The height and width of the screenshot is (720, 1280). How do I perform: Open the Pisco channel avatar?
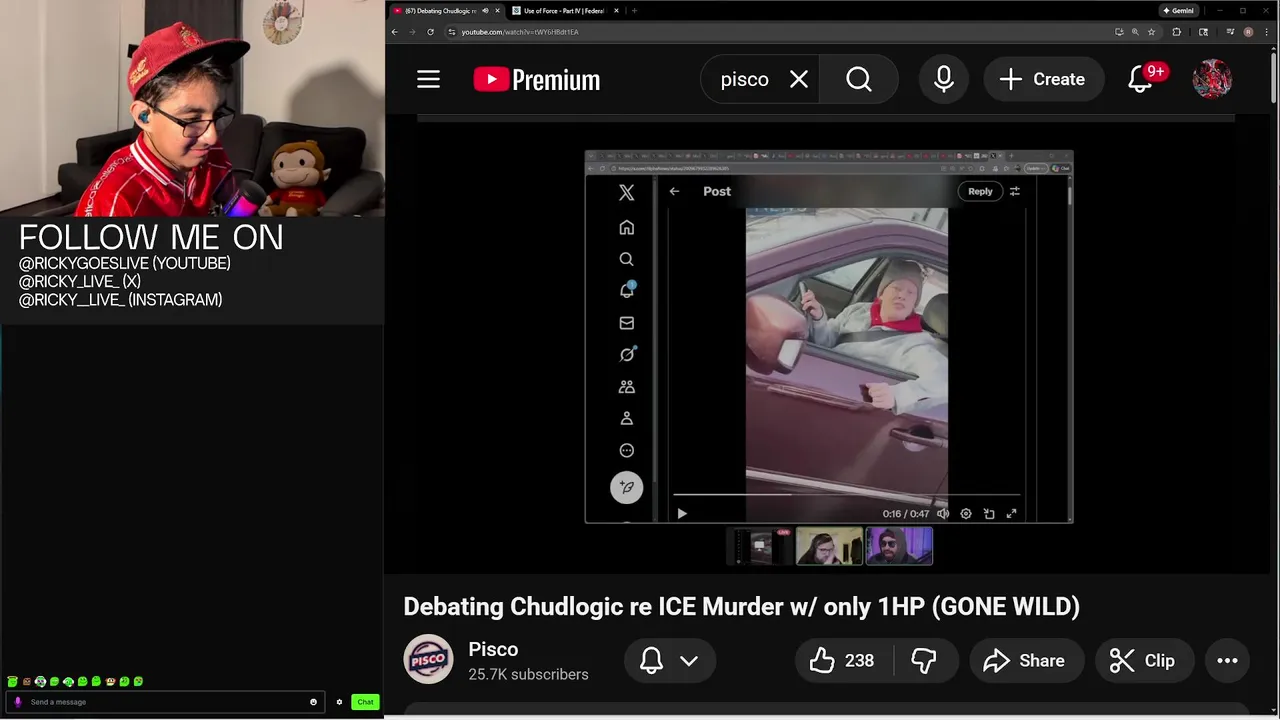click(428, 660)
